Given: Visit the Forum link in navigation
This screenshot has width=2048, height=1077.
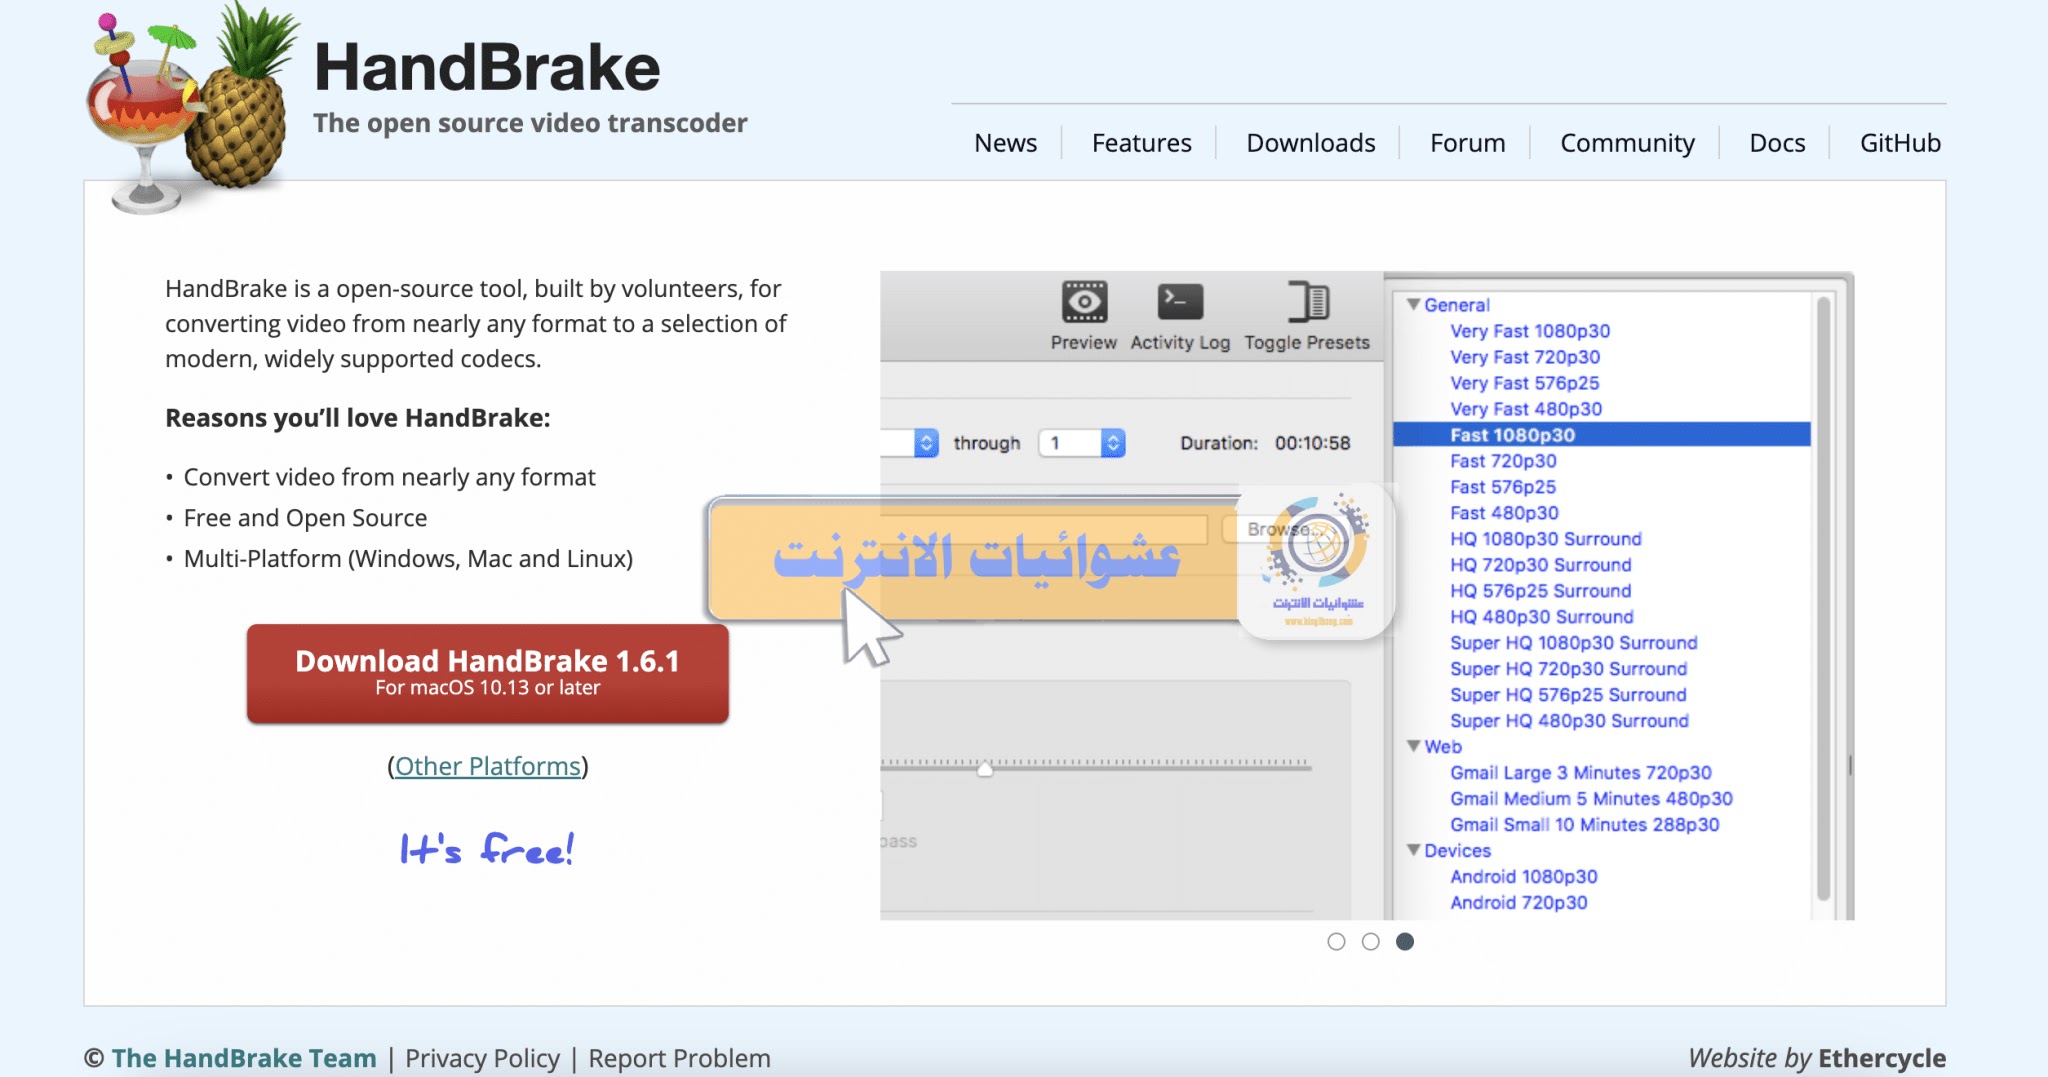Looking at the screenshot, I should [x=1467, y=143].
